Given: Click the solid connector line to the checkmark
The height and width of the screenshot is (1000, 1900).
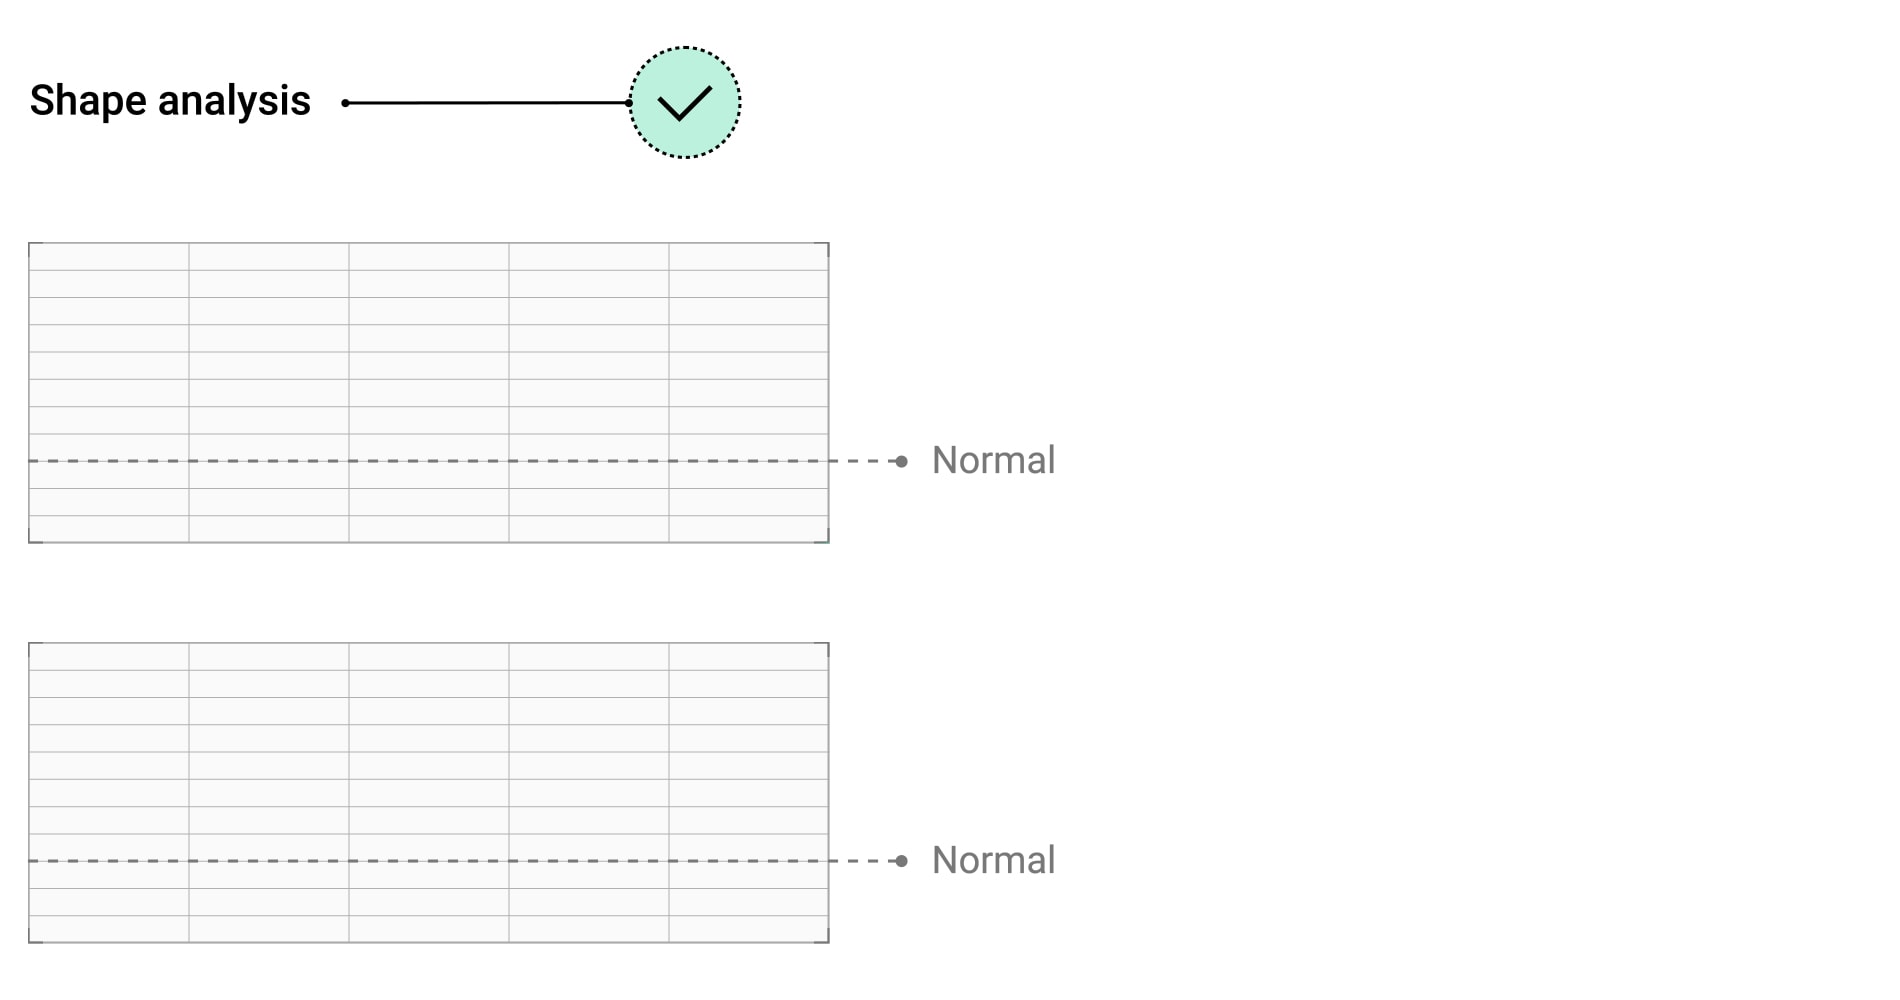Looking at the screenshot, I should 486,102.
